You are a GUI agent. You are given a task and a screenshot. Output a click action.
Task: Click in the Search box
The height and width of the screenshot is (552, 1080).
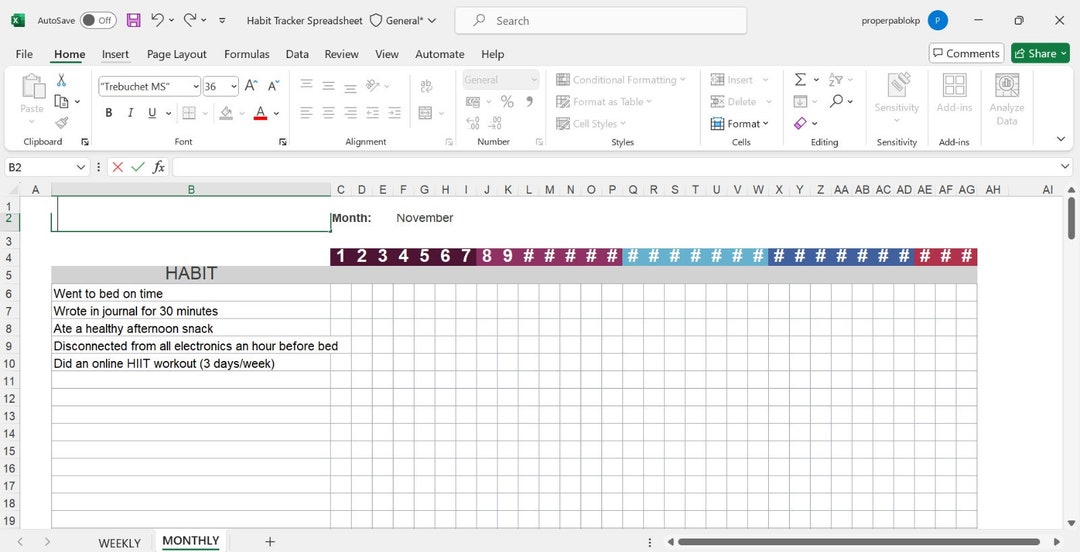pos(601,21)
